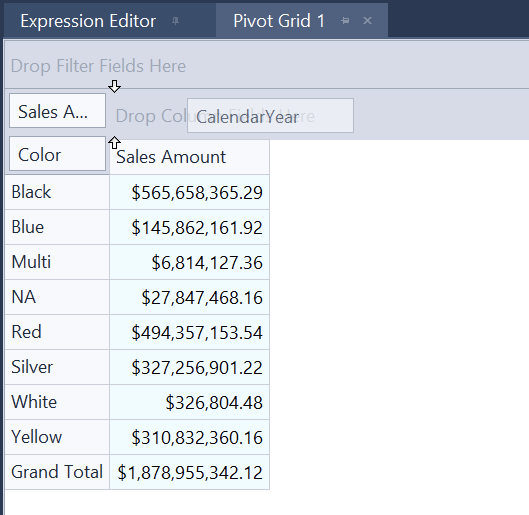Select the Multi row header

click(x=57, y=262)
